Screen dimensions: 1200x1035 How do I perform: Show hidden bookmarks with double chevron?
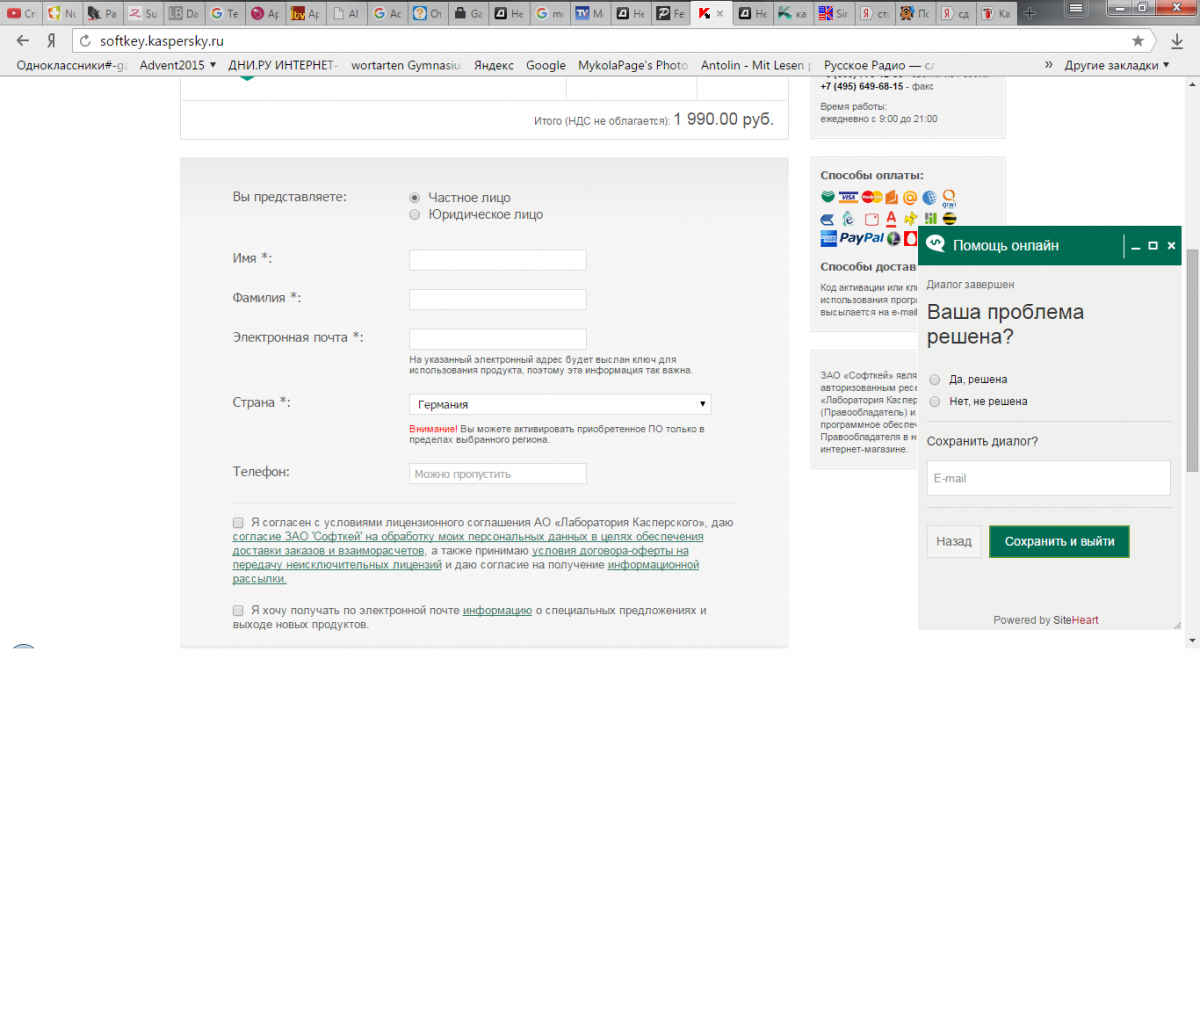[1049, 65]
